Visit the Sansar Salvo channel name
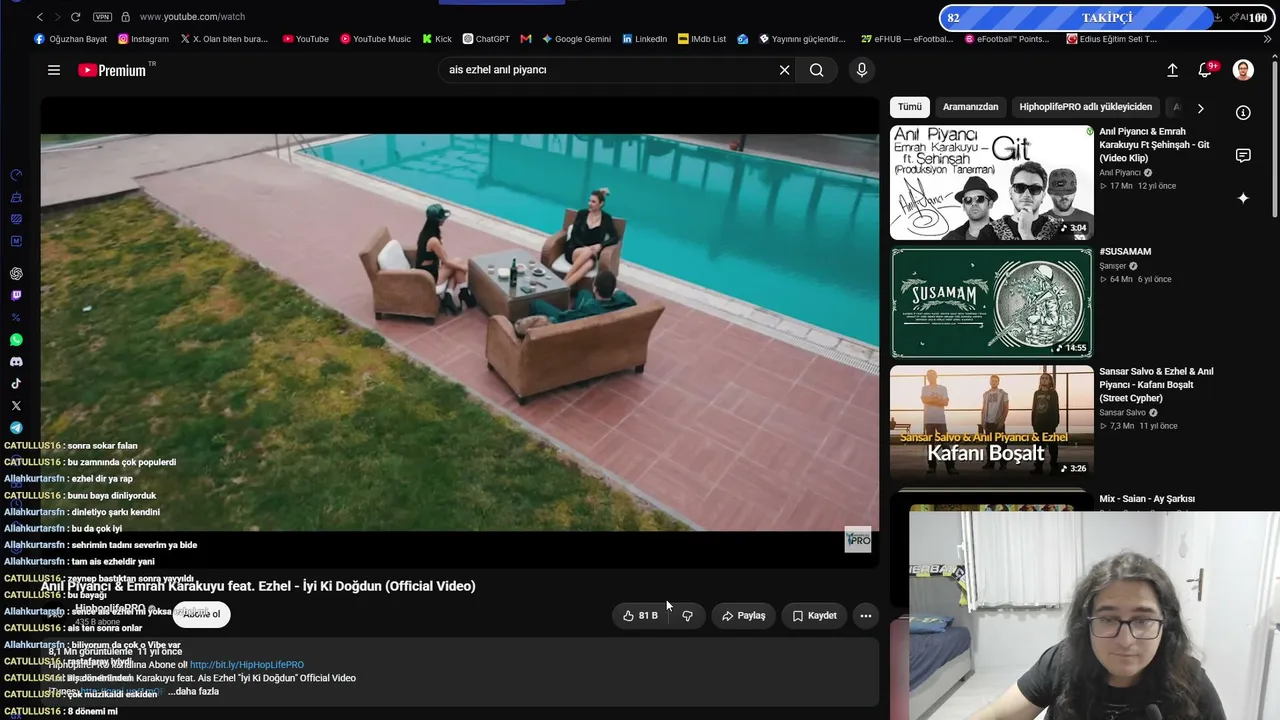The image size is (1280, 720). point(1122,413)
